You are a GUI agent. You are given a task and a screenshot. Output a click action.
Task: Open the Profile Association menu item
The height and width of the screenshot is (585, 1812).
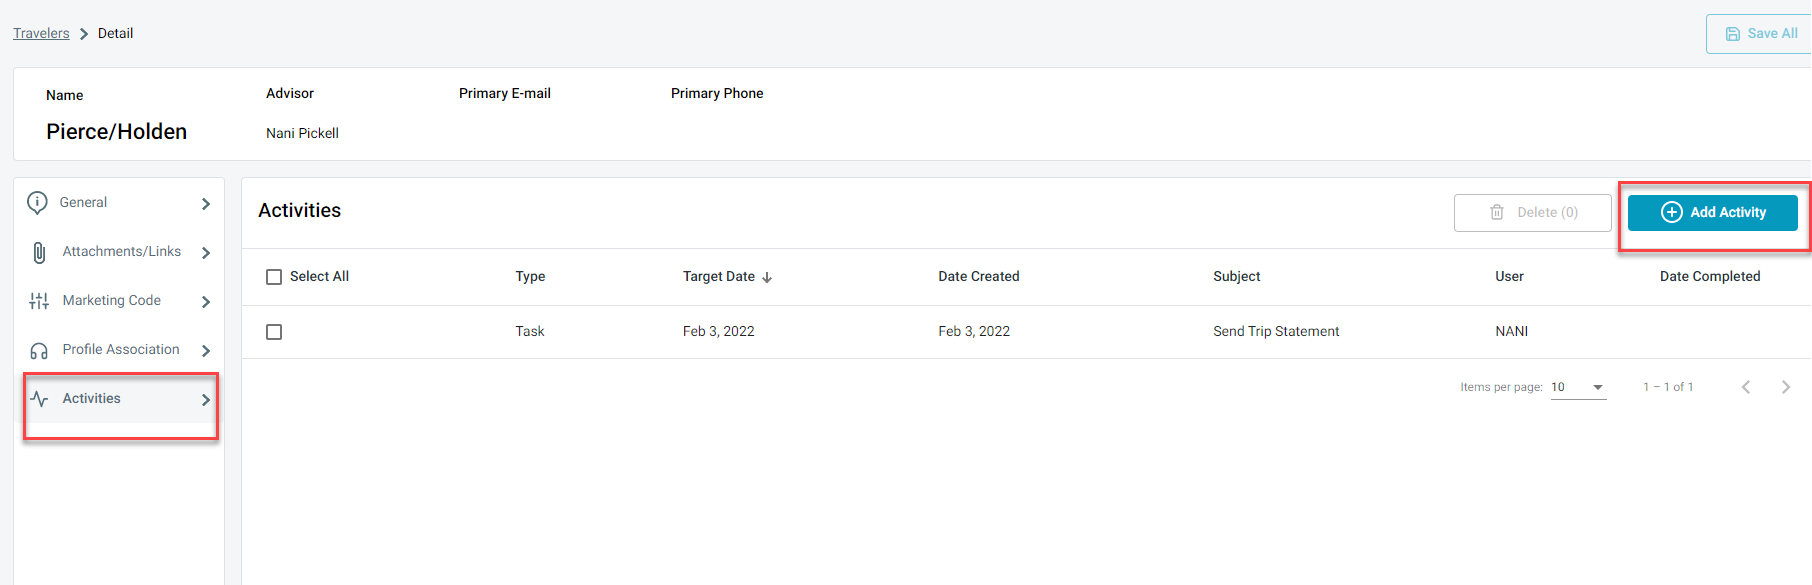[121, 350]
